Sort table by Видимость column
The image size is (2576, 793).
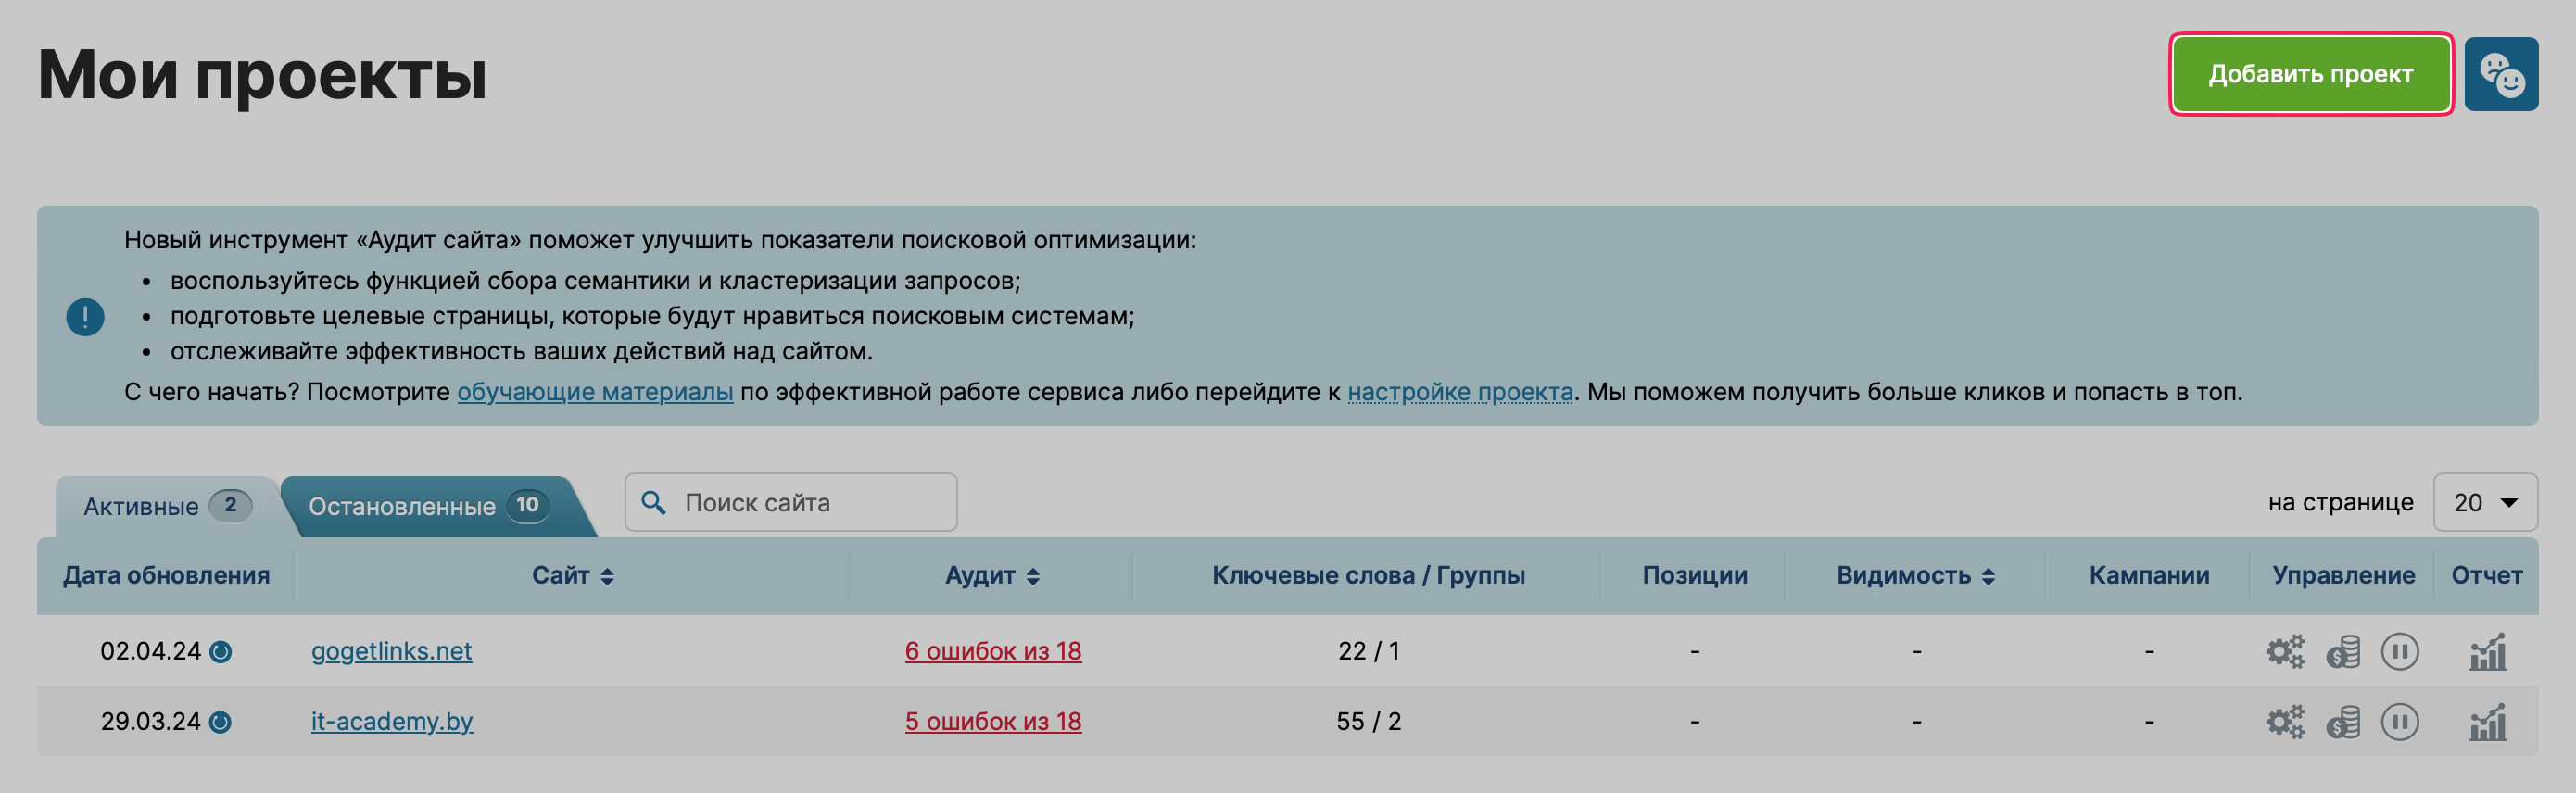tap(1915, 575)
